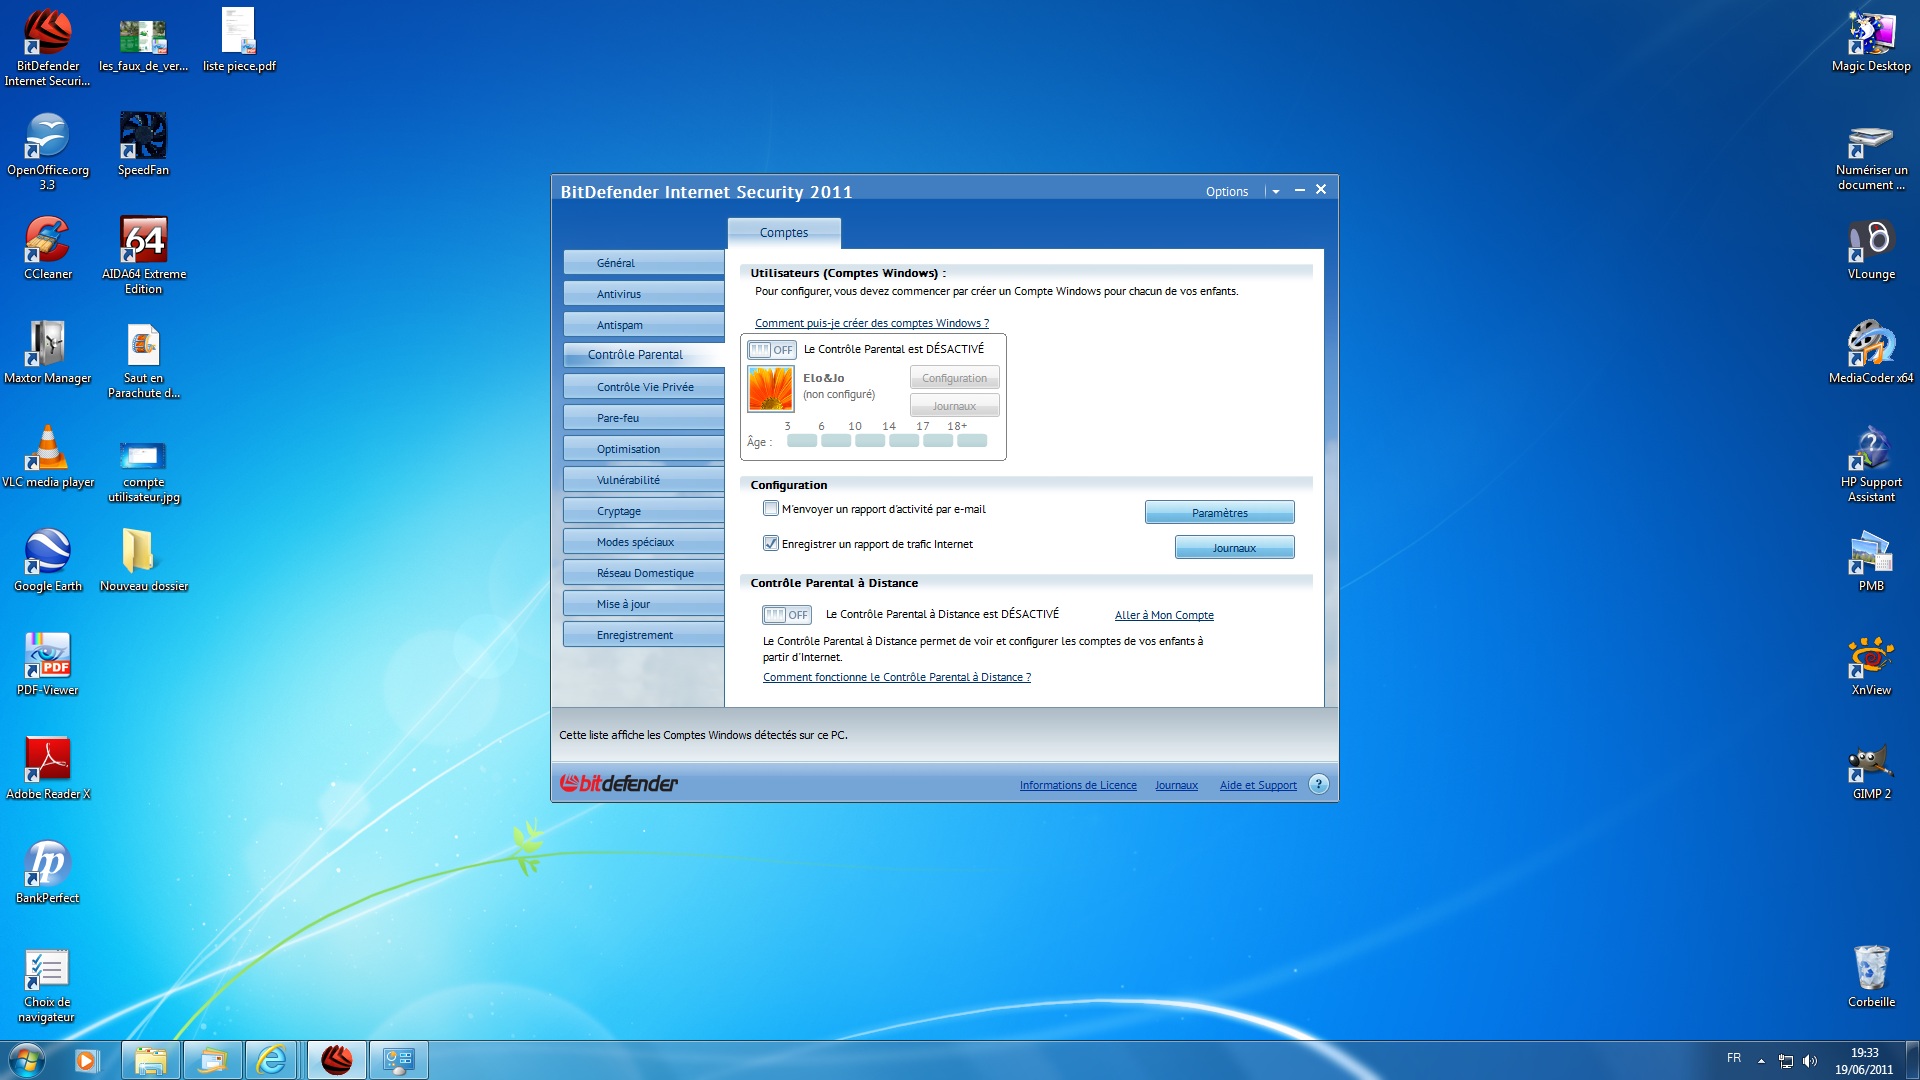This screenshot has height=1080, width=1920.
Task: Select Modes spéciaux section
Action: point(644,541)
